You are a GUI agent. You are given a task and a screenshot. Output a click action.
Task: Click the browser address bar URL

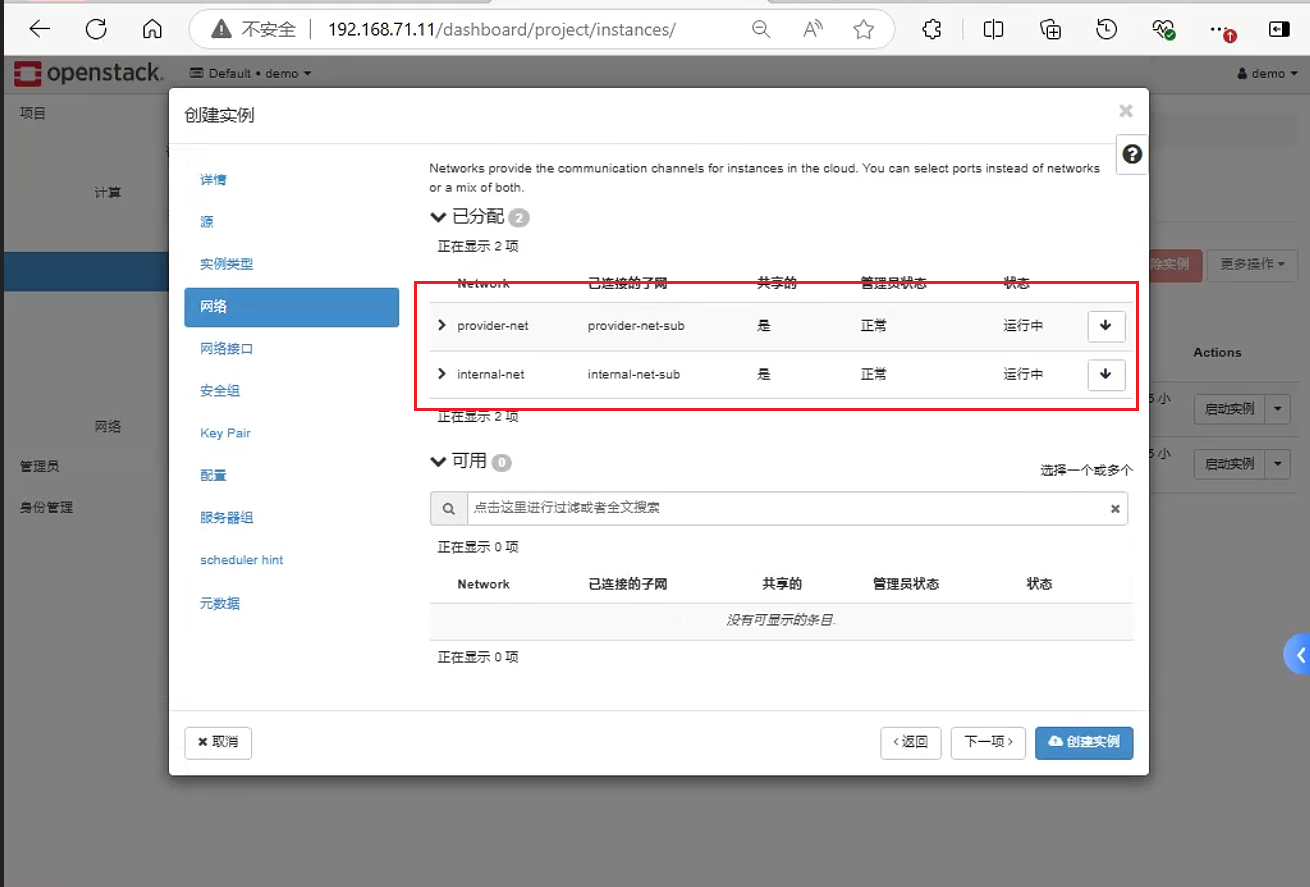502,29
